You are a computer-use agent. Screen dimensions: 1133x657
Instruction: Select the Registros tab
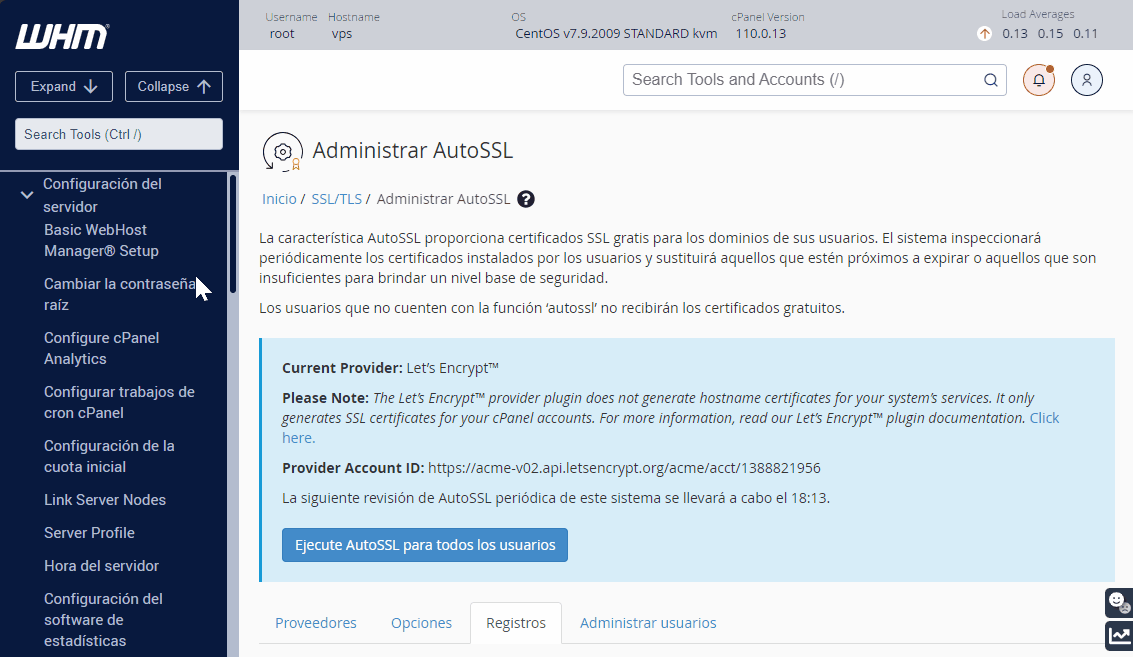click(516, 623)
